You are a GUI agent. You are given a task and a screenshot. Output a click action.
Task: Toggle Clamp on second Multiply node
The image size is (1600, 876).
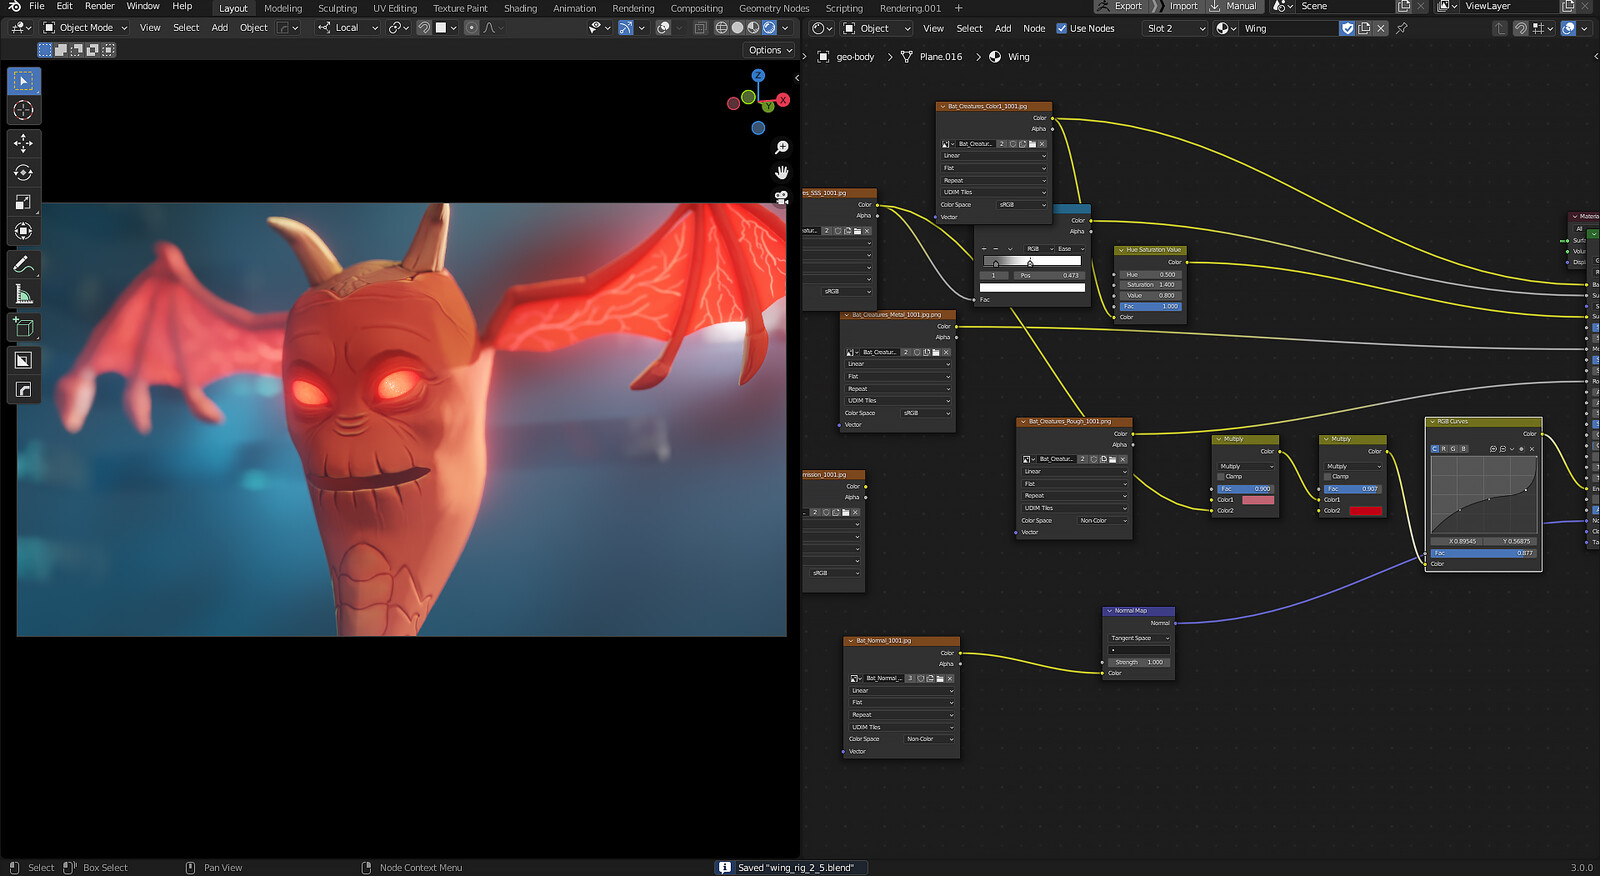tap(1329, 477)
